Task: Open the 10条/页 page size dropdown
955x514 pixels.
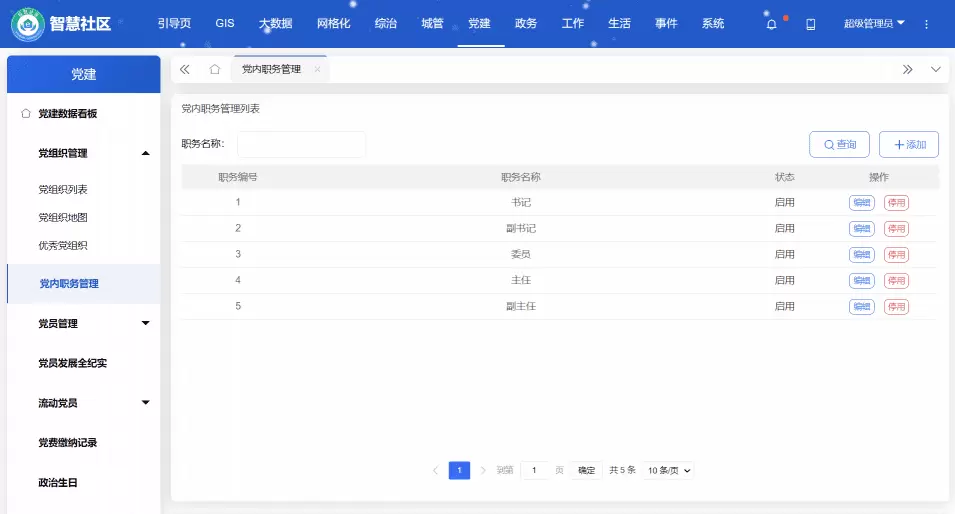Action: click(668, 470)
